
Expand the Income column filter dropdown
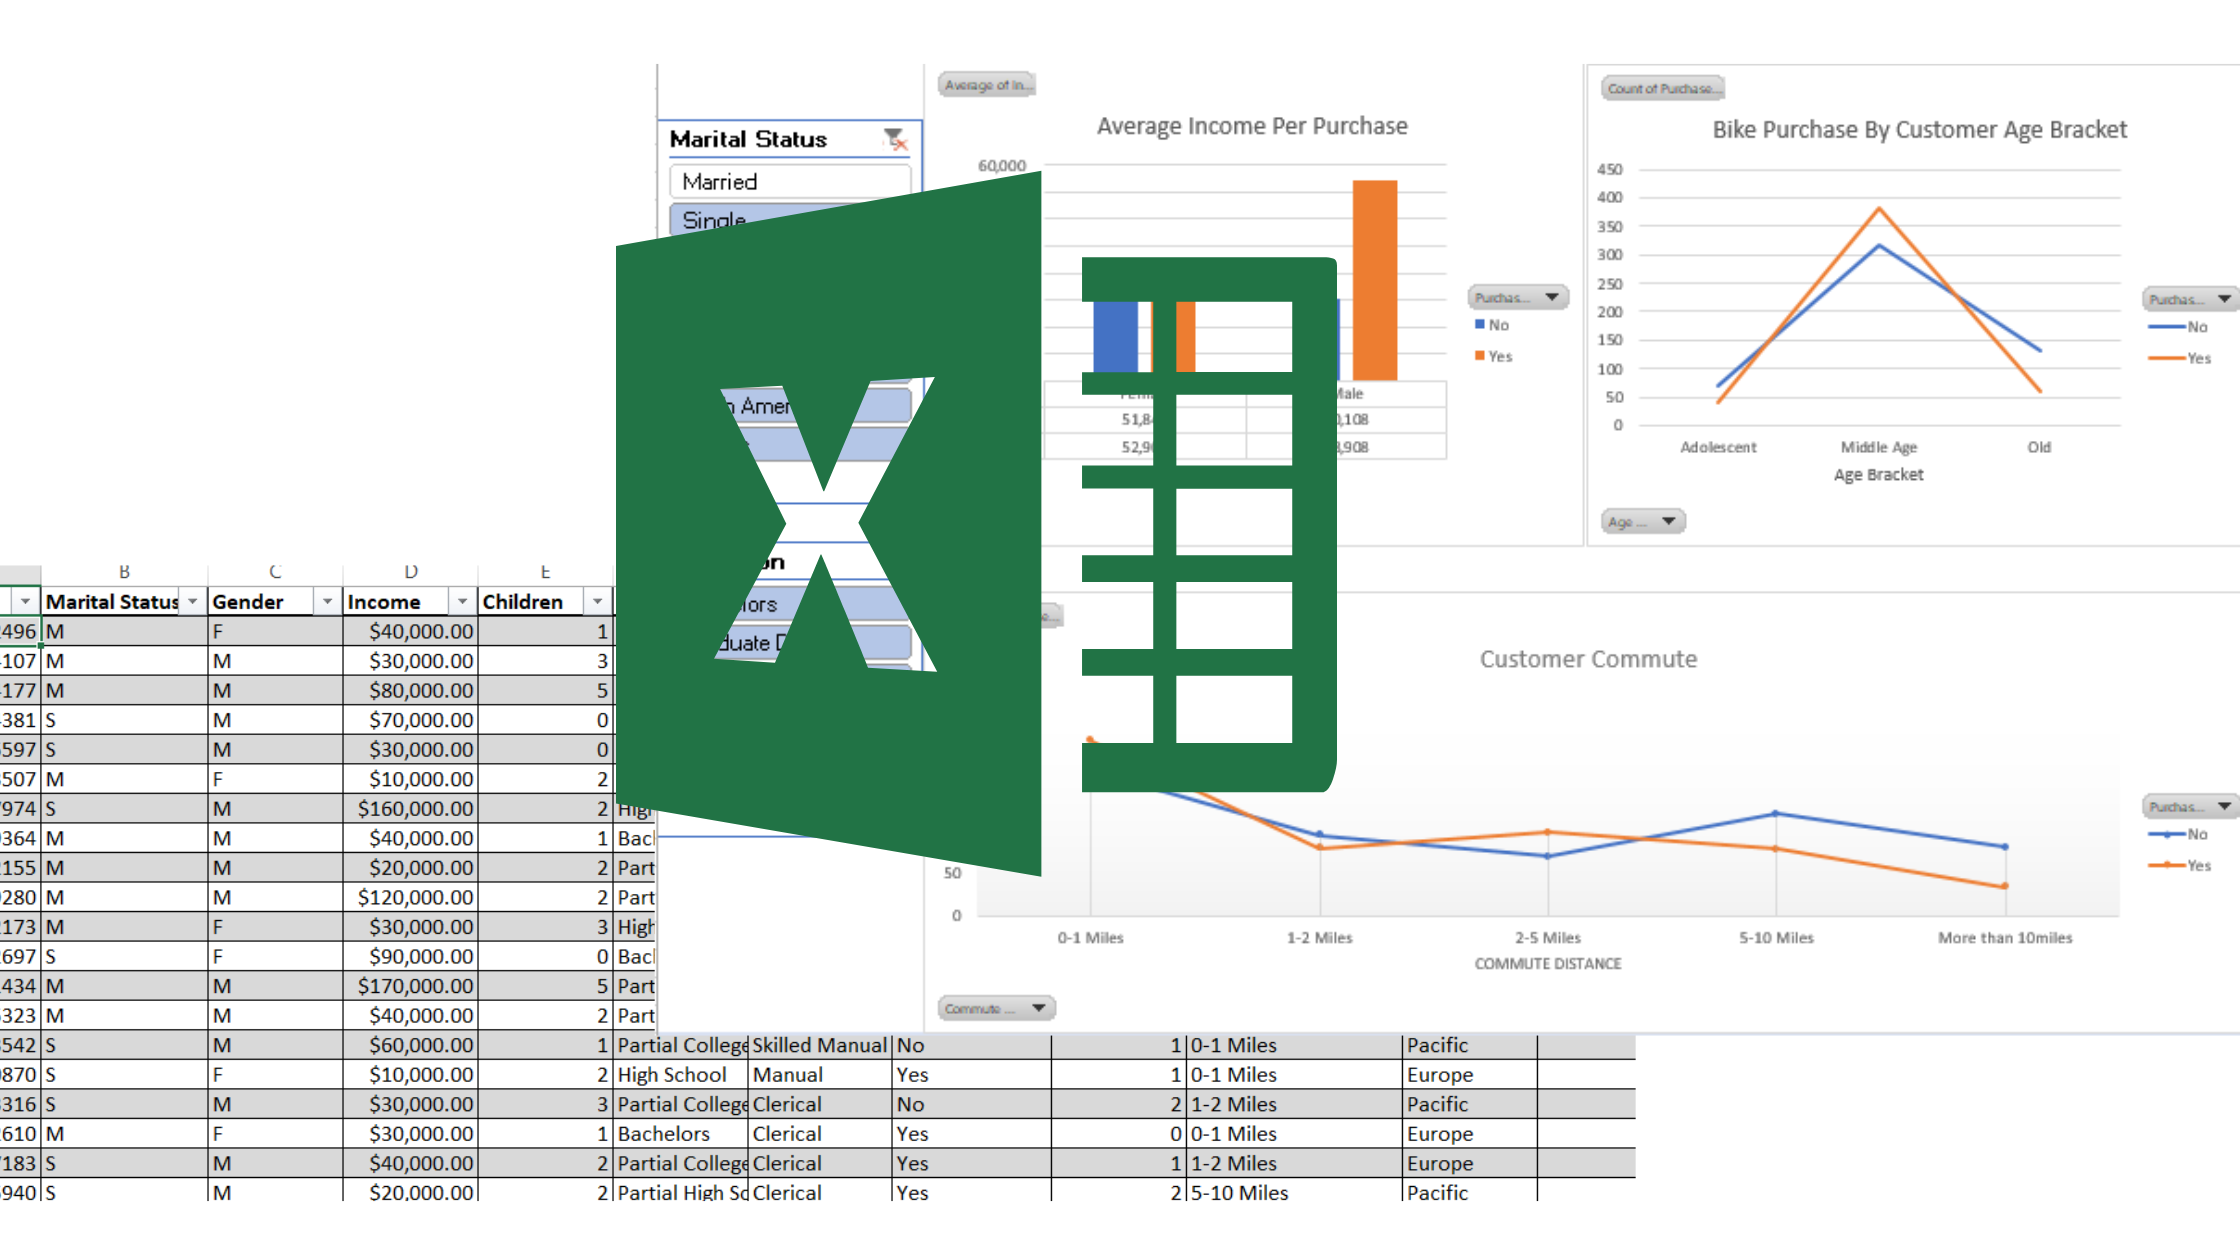[462, 601]
